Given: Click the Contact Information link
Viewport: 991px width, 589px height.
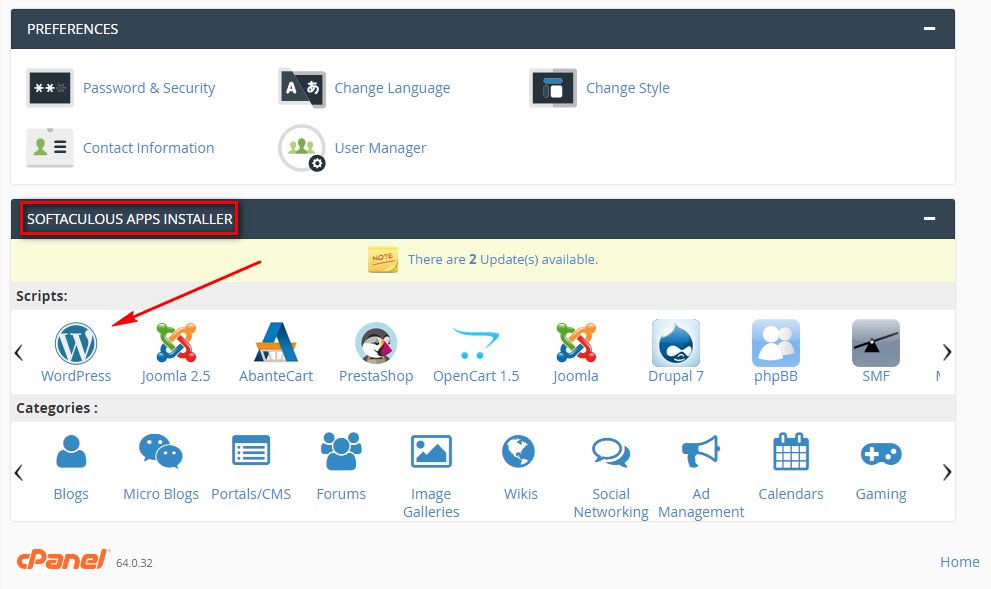Looking at the screenshot, I should click(149, 148).
